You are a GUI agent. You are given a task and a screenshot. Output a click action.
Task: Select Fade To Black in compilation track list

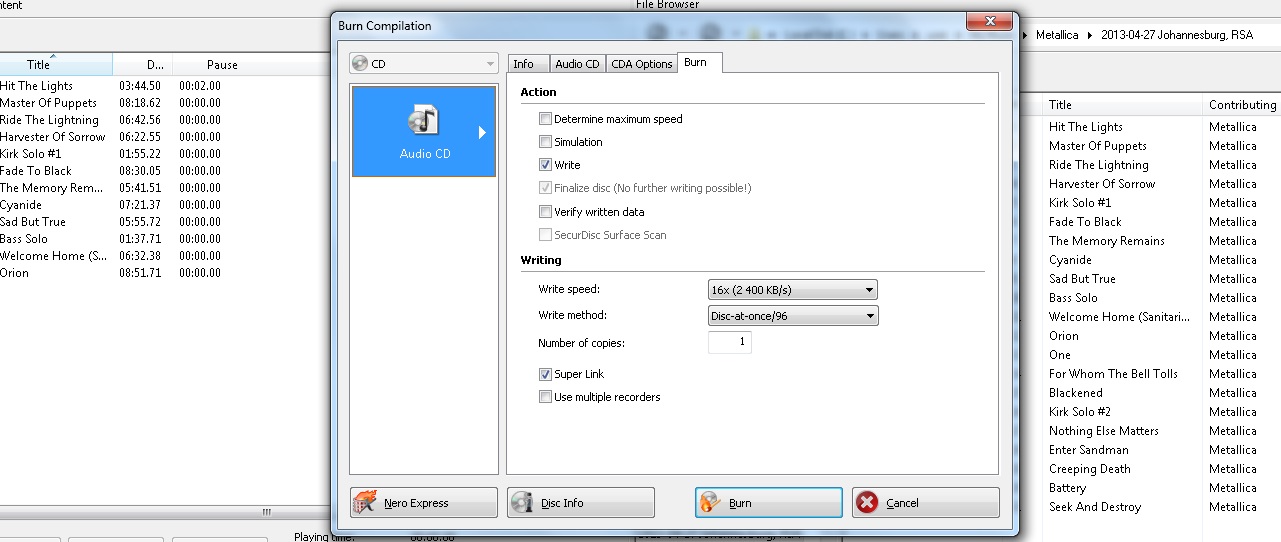36,171
